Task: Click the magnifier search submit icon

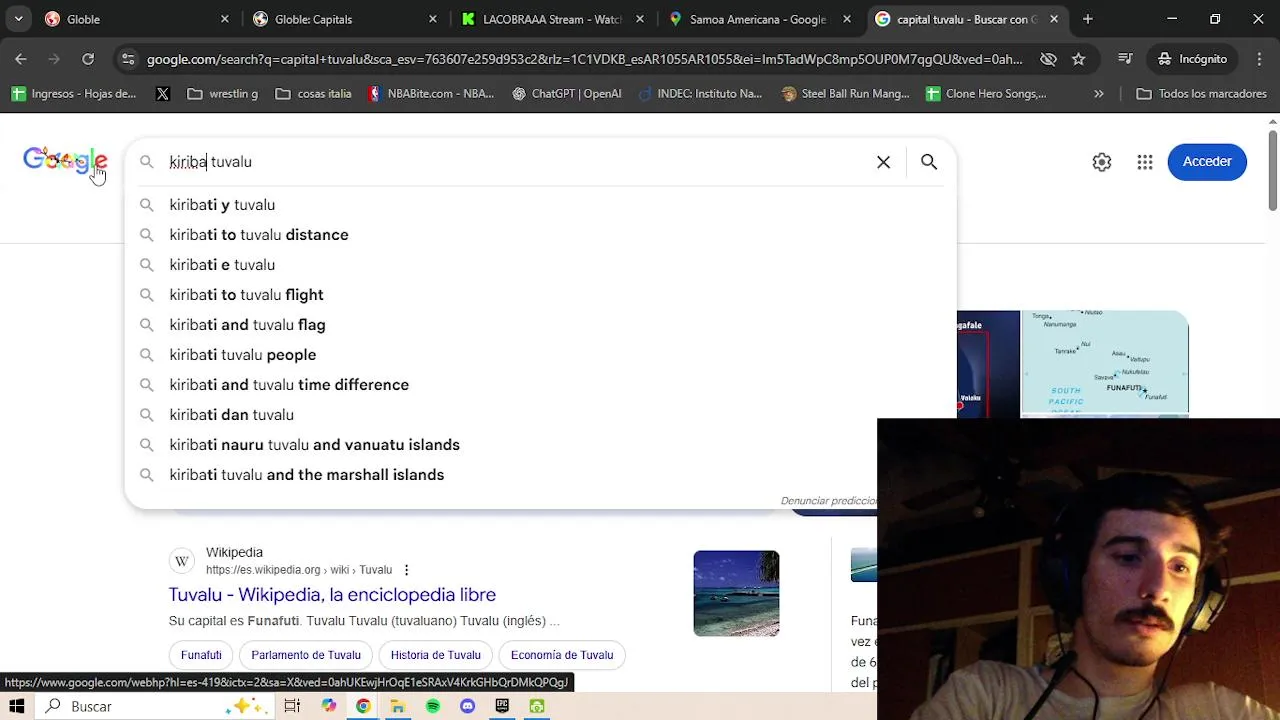Action: 929,162
